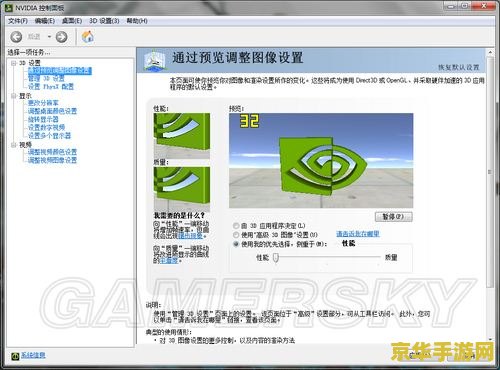Click the page header 3D image icon
Image resolution: width=500 pixels, height=370 pixels.
tap(154, 61)
